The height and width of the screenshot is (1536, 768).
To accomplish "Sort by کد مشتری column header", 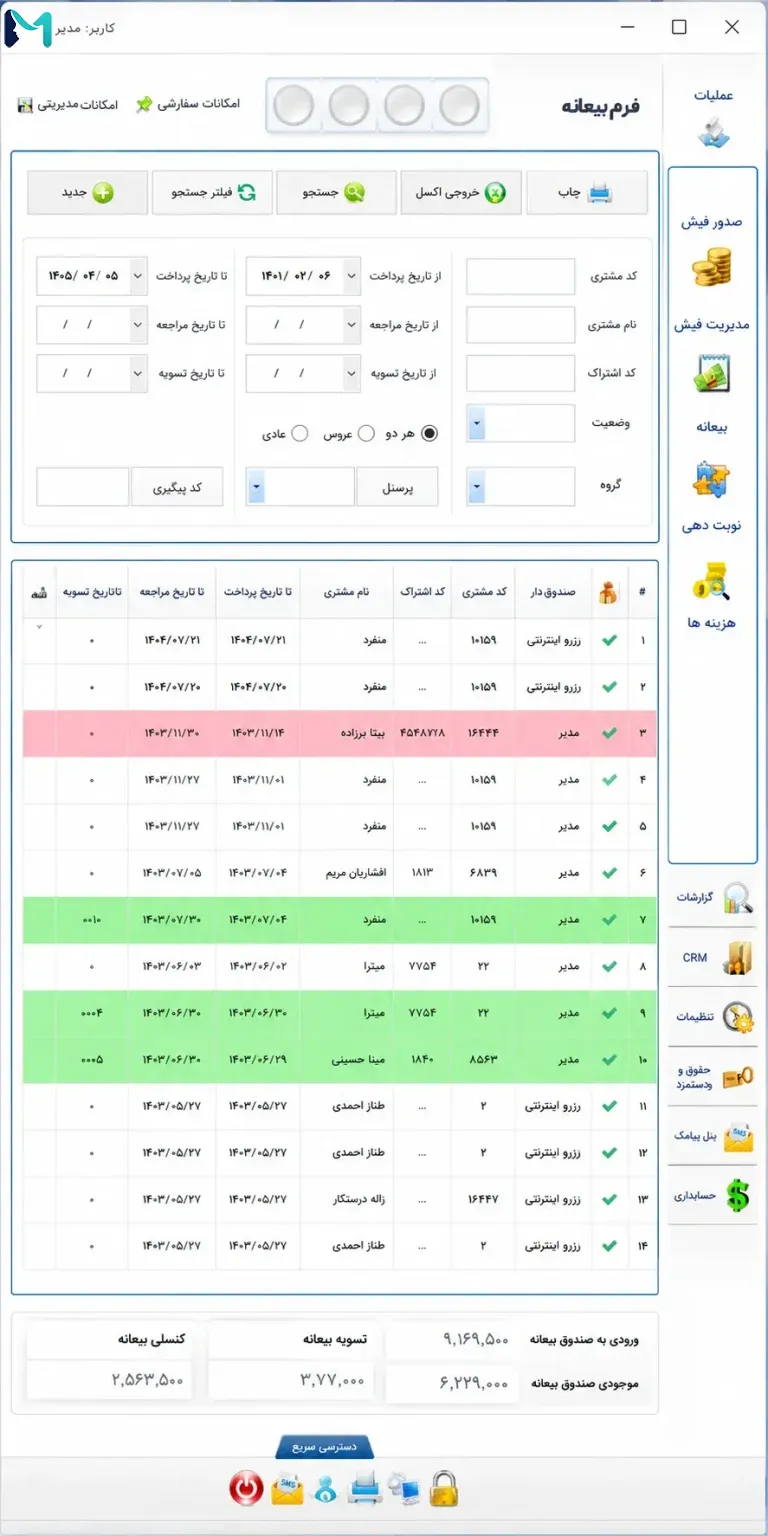I will pyautogui.click(x=484, y=592).
